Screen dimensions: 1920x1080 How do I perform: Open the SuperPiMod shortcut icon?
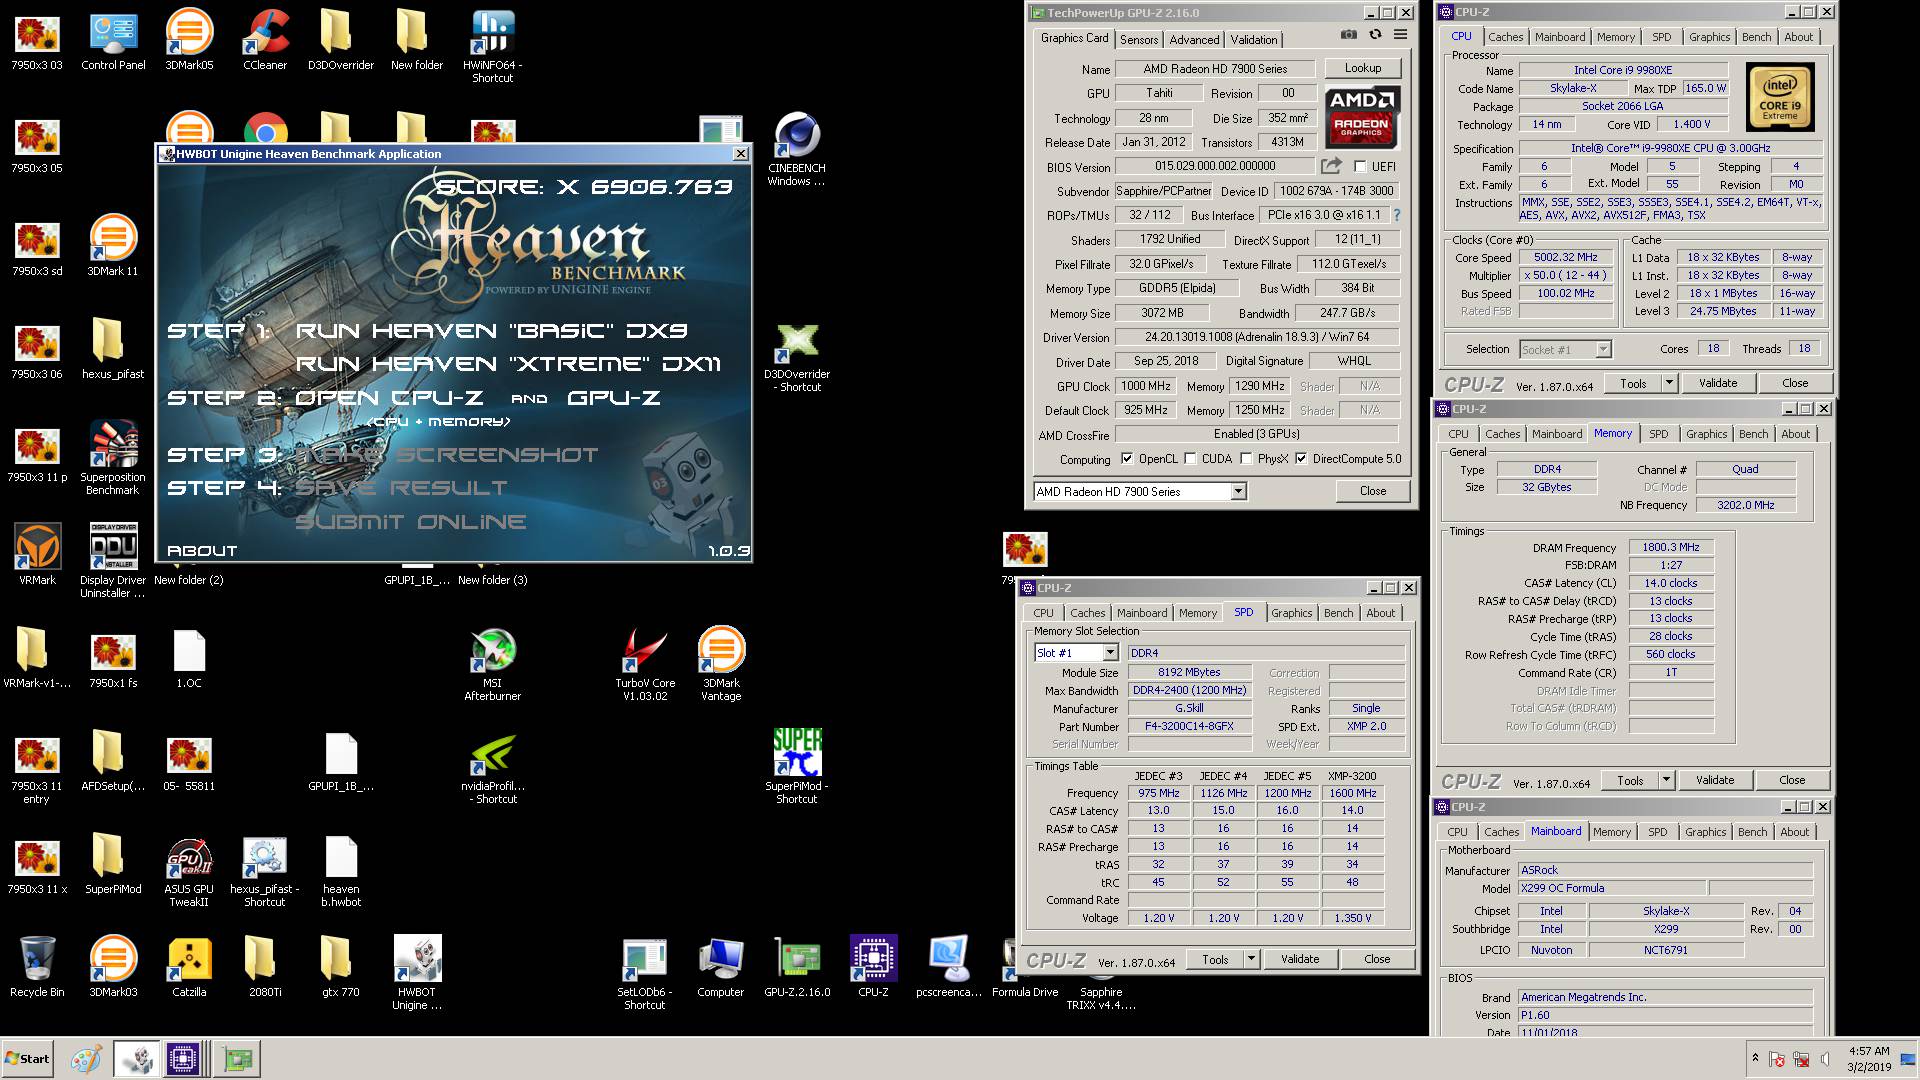click(x=797, y=767)
